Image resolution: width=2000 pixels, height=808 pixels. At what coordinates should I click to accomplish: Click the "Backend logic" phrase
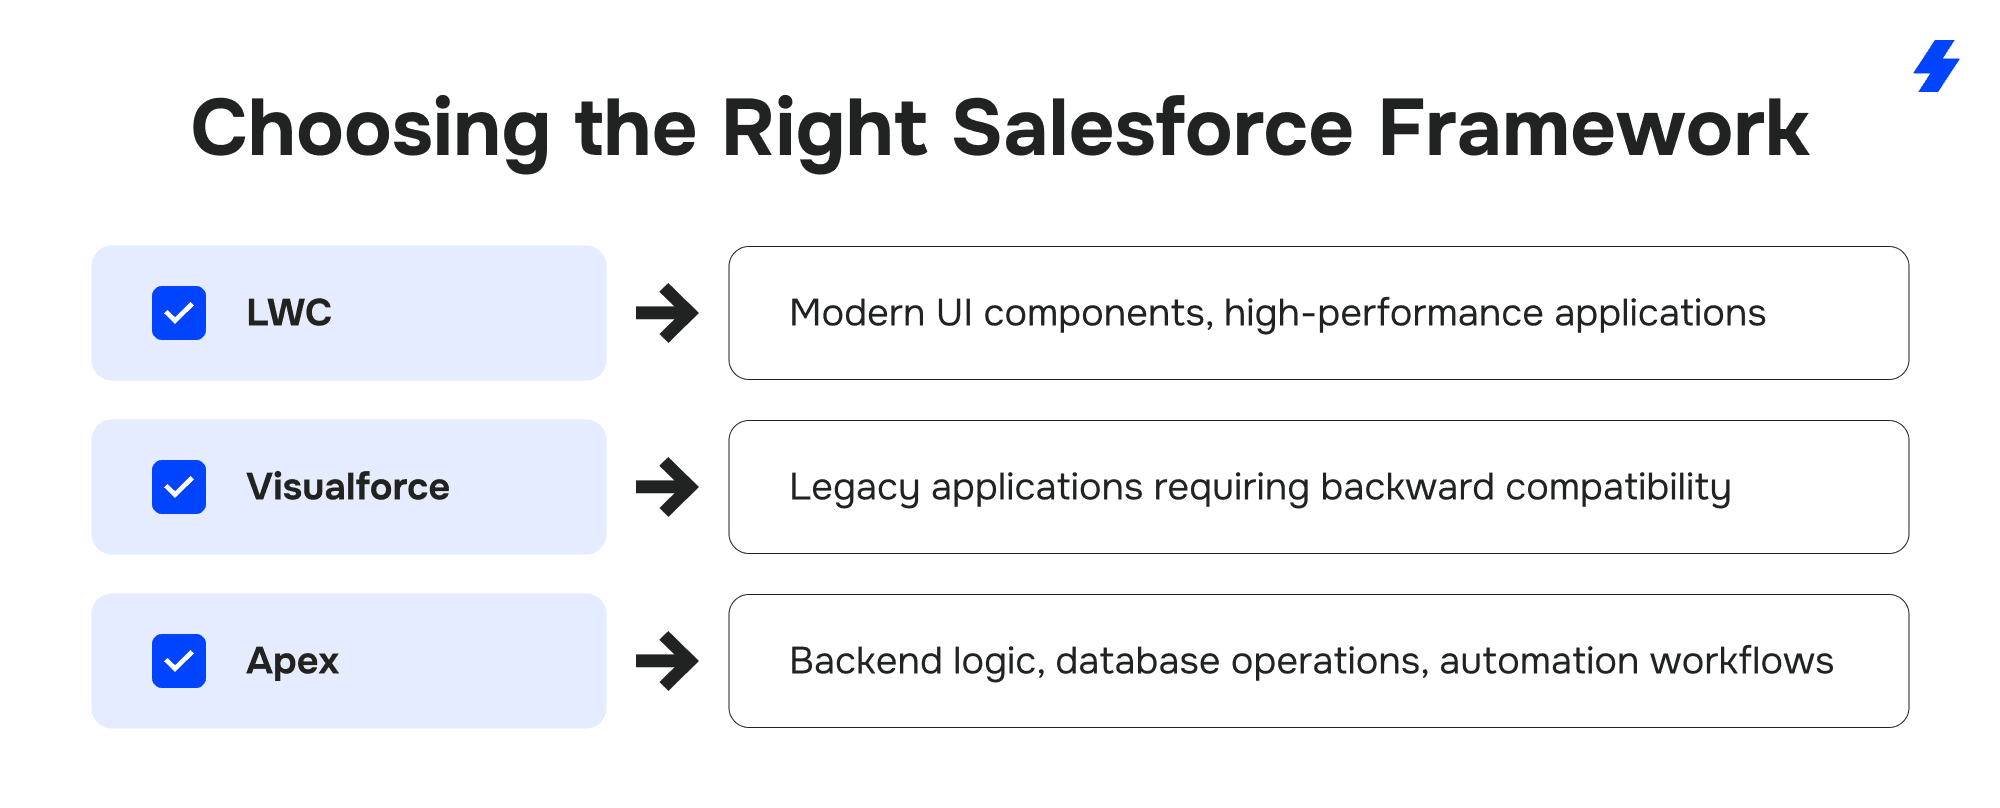[916, 662]
